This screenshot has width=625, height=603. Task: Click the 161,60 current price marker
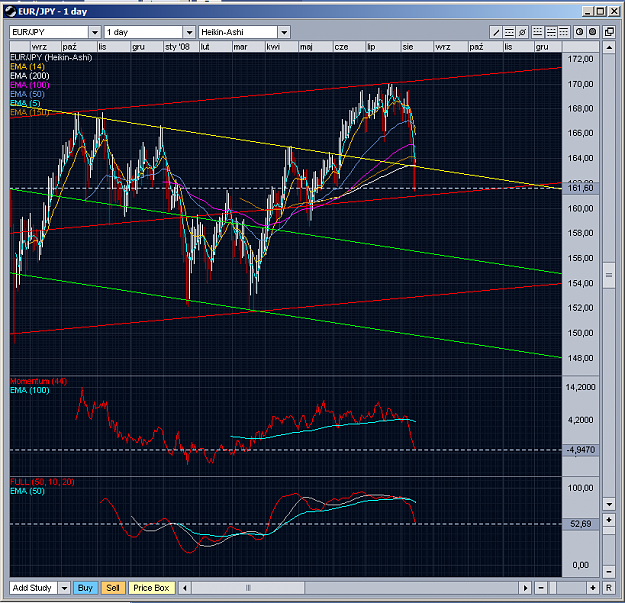click(x=581, y=188)
